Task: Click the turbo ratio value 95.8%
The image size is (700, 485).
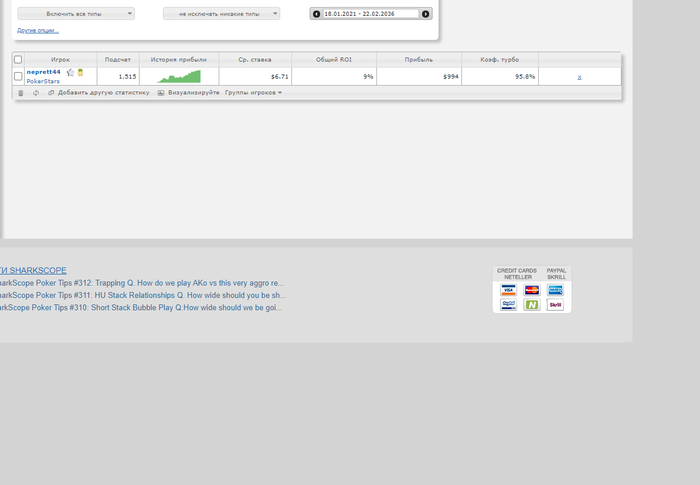Action: 525,77
